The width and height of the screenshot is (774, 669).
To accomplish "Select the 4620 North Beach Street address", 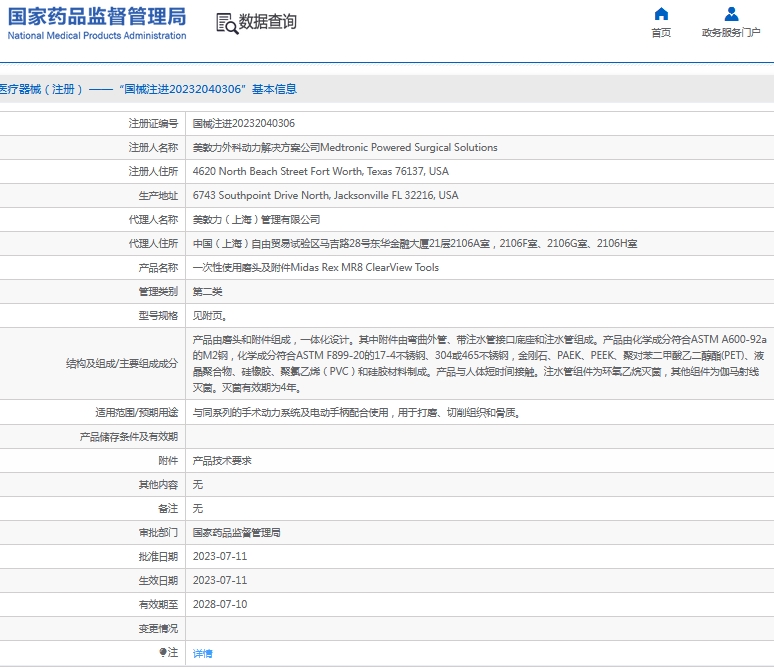I will 321,171.
